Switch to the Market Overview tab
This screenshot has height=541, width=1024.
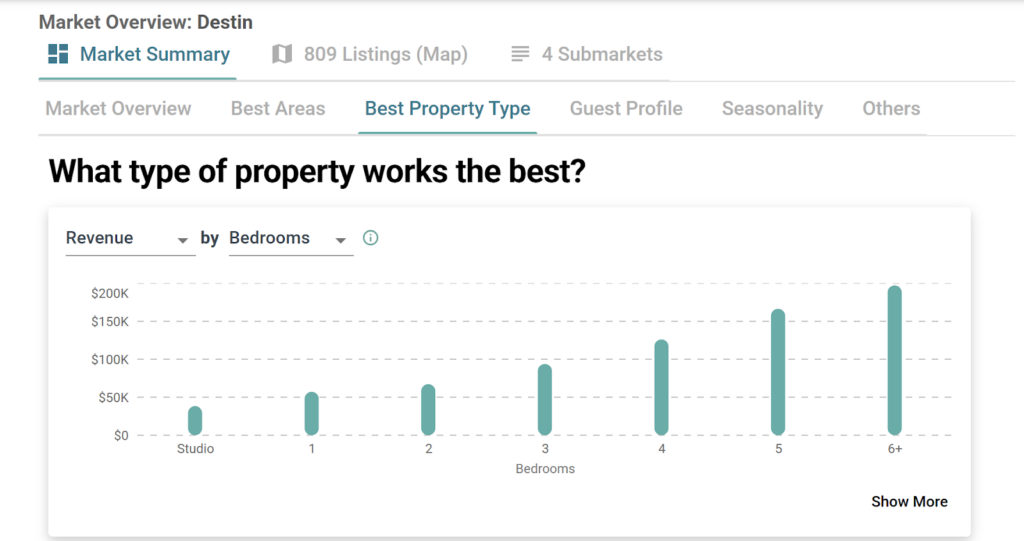point(118,109)
